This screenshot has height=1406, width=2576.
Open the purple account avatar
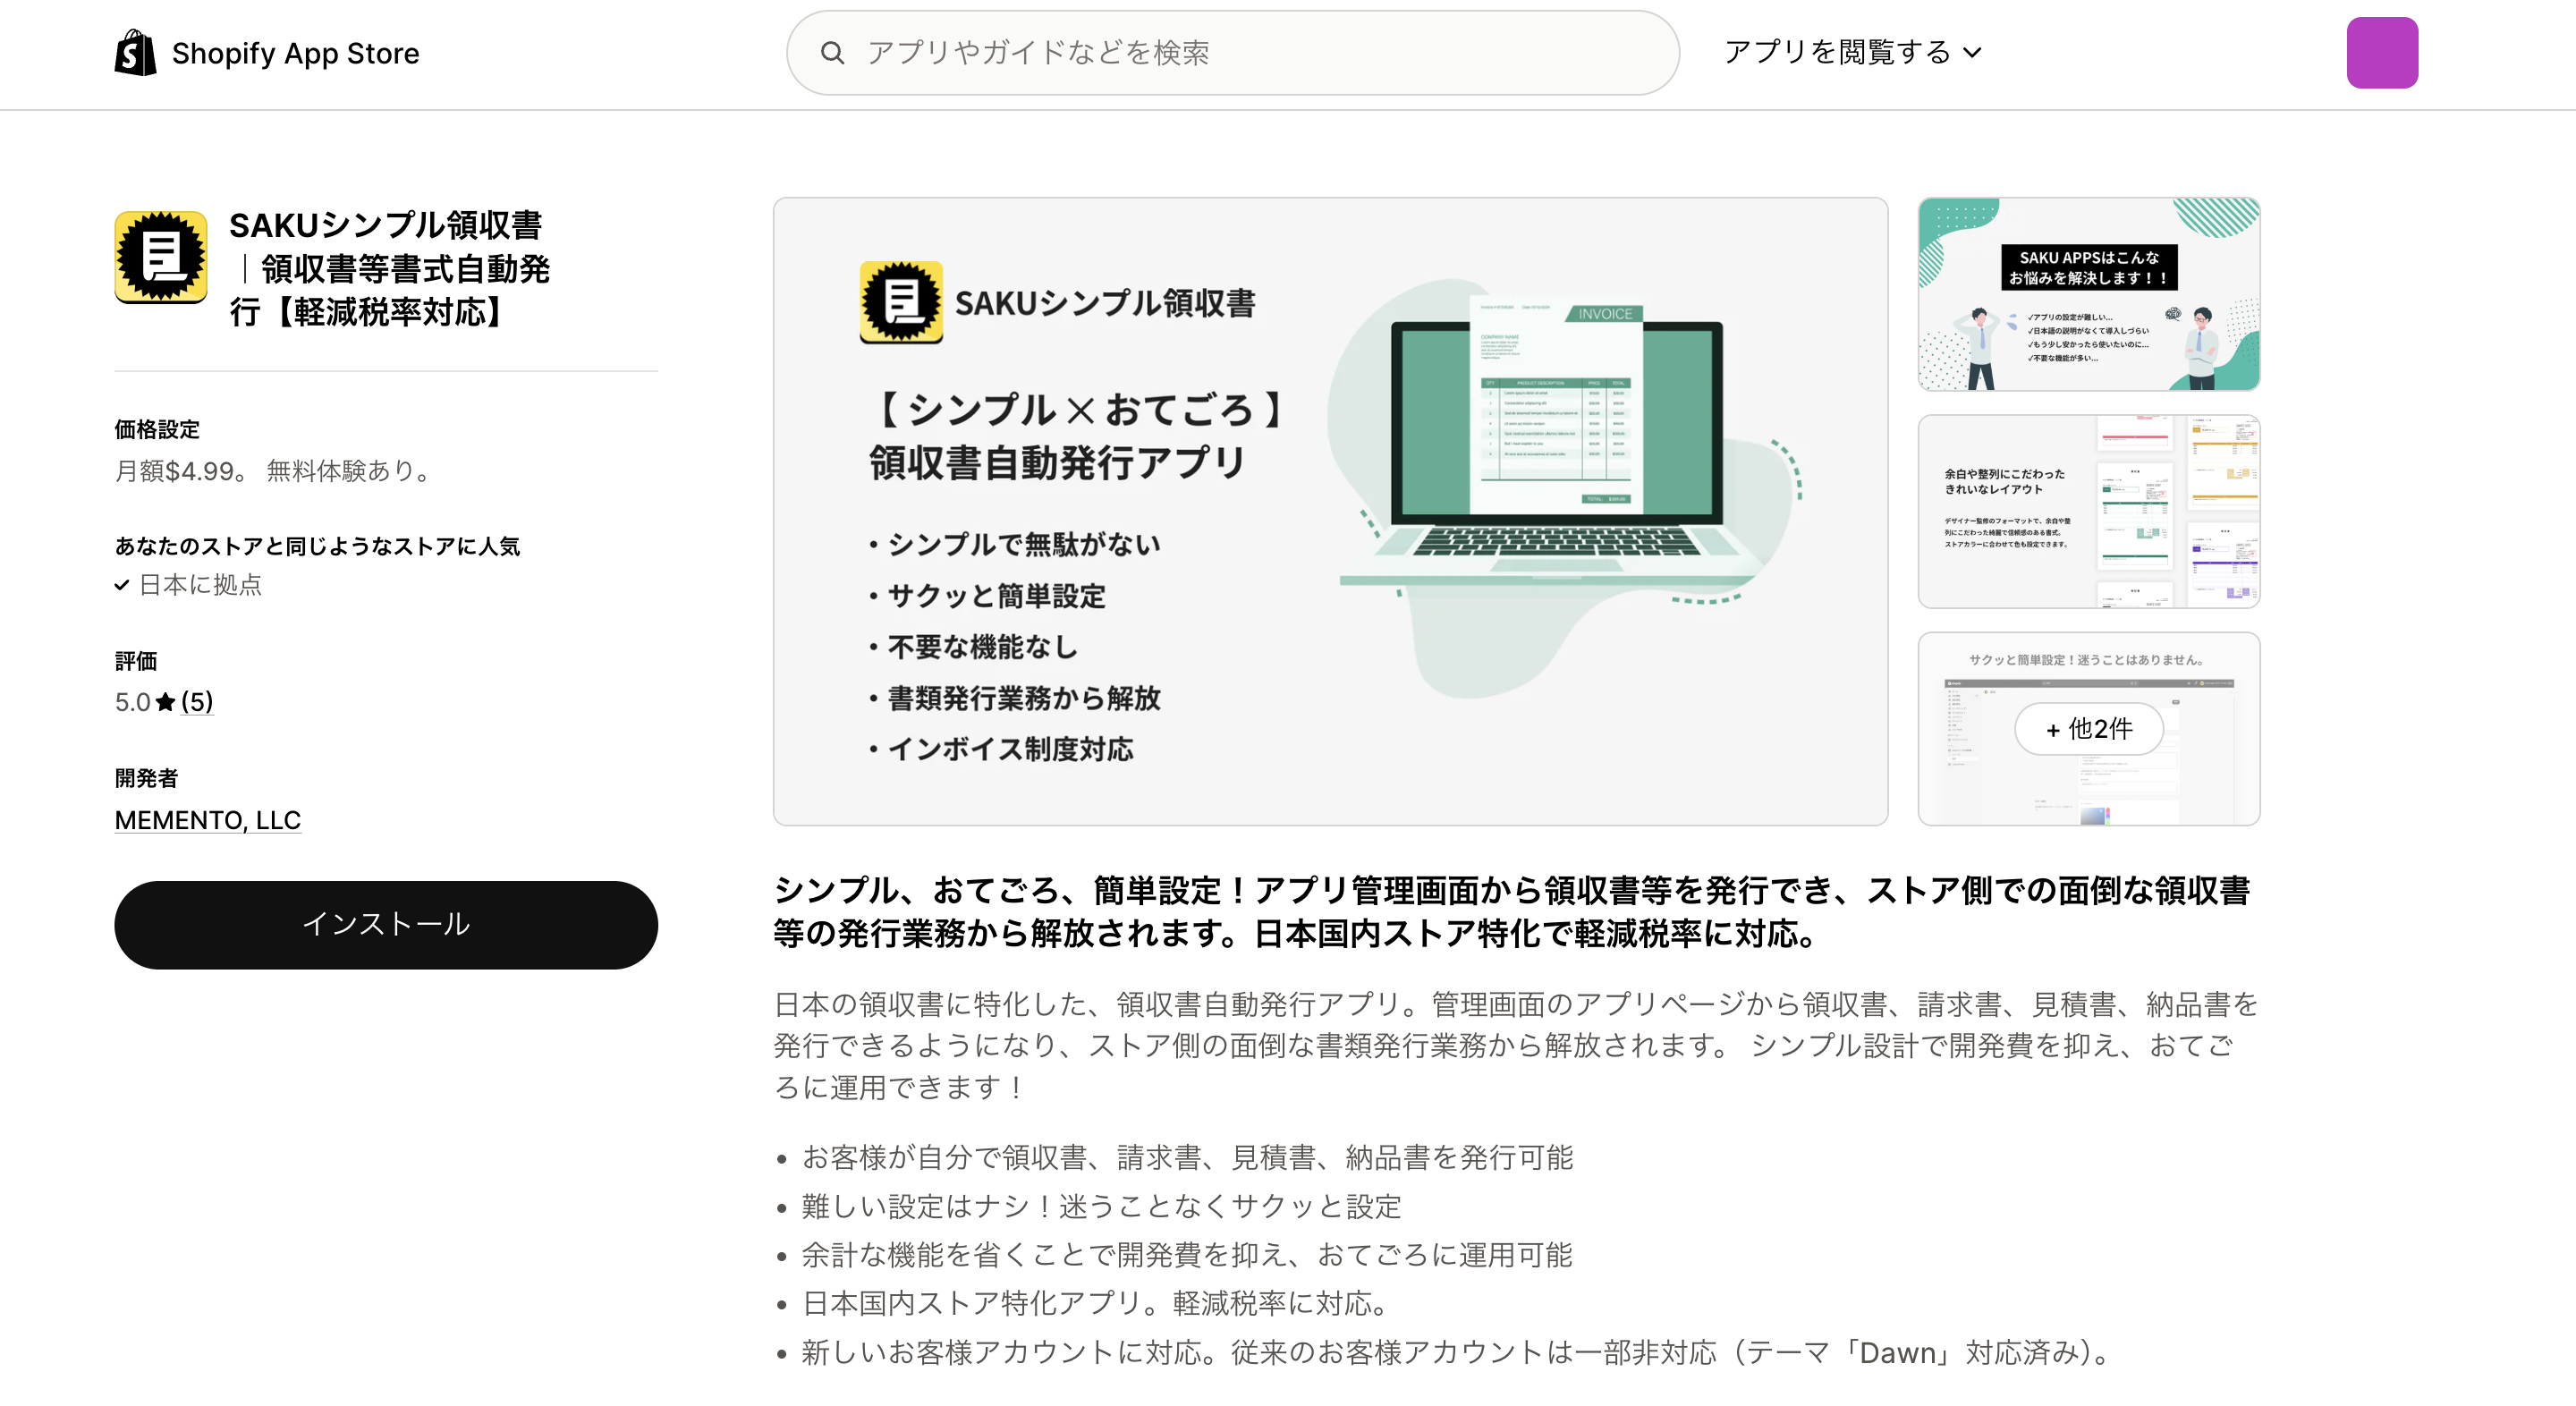[2382, 52]
